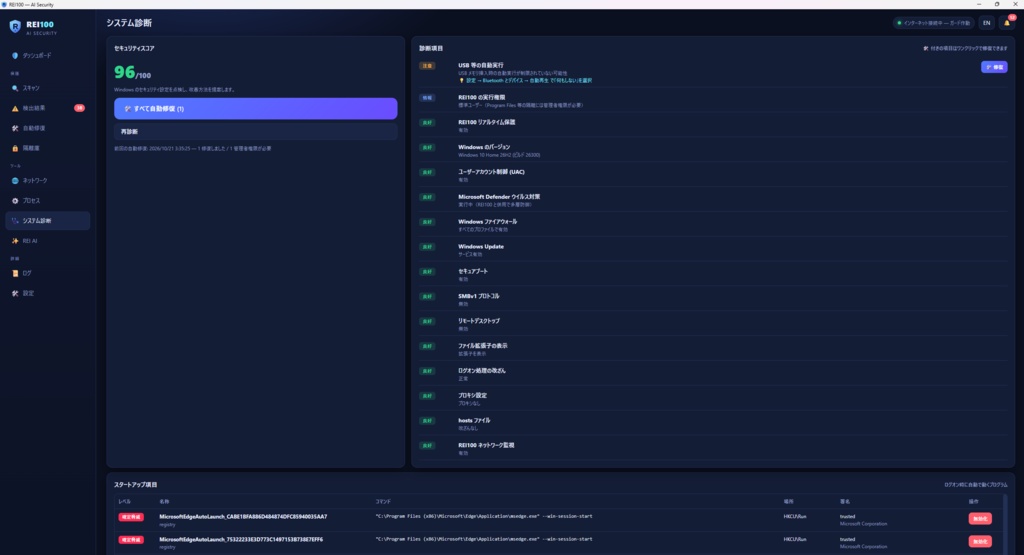Open ログ via the scroll icon

(x=15, y=274)
